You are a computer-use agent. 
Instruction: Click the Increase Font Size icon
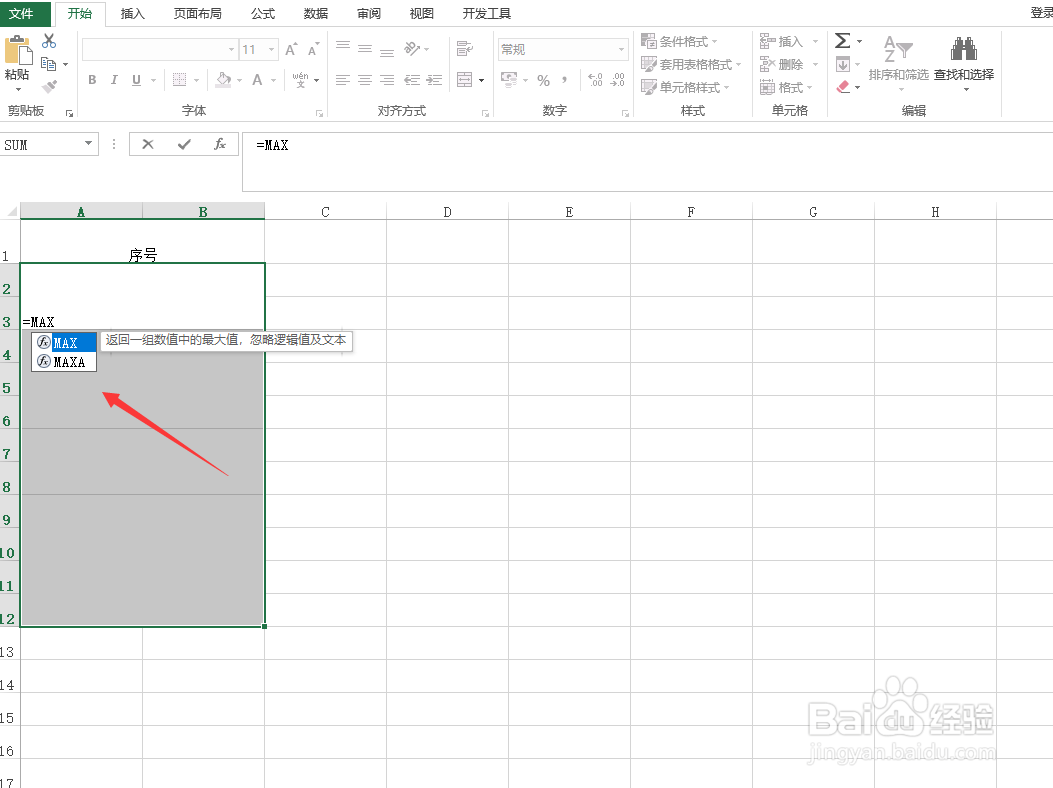click(x=291, y=49)
